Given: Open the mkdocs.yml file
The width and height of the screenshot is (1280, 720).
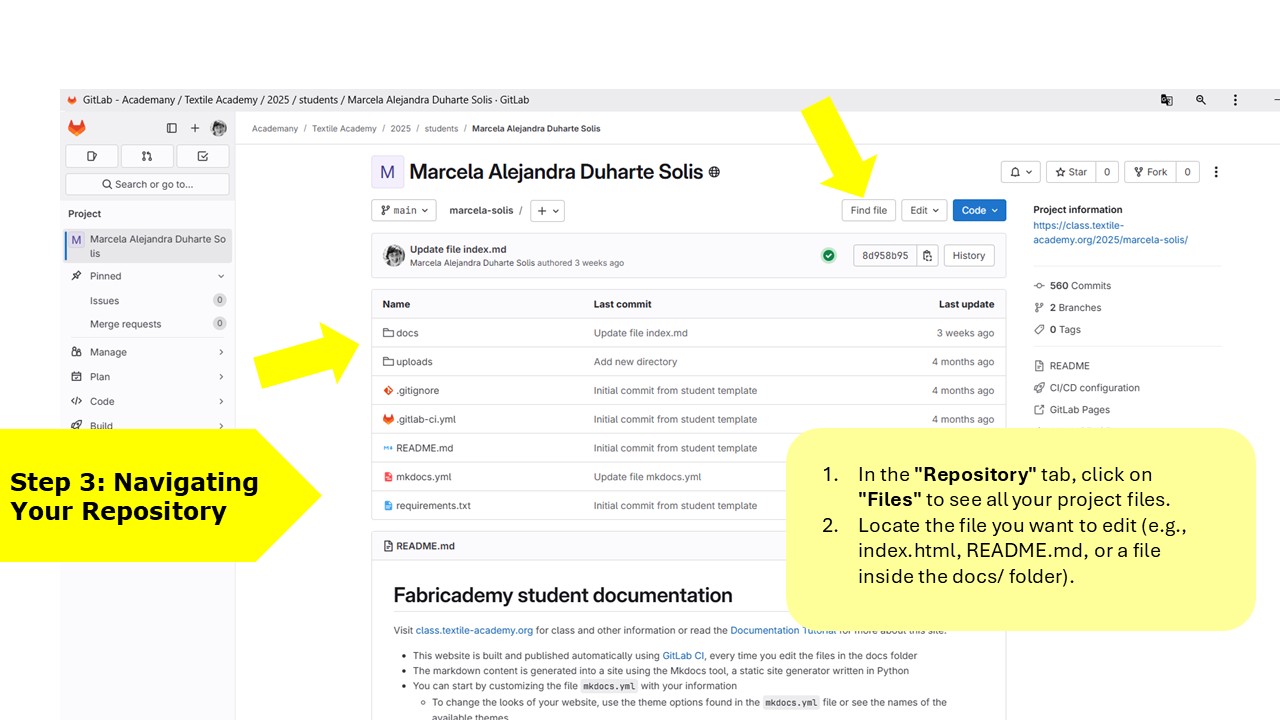Looking at the screenshot, I should coord(423,477).
